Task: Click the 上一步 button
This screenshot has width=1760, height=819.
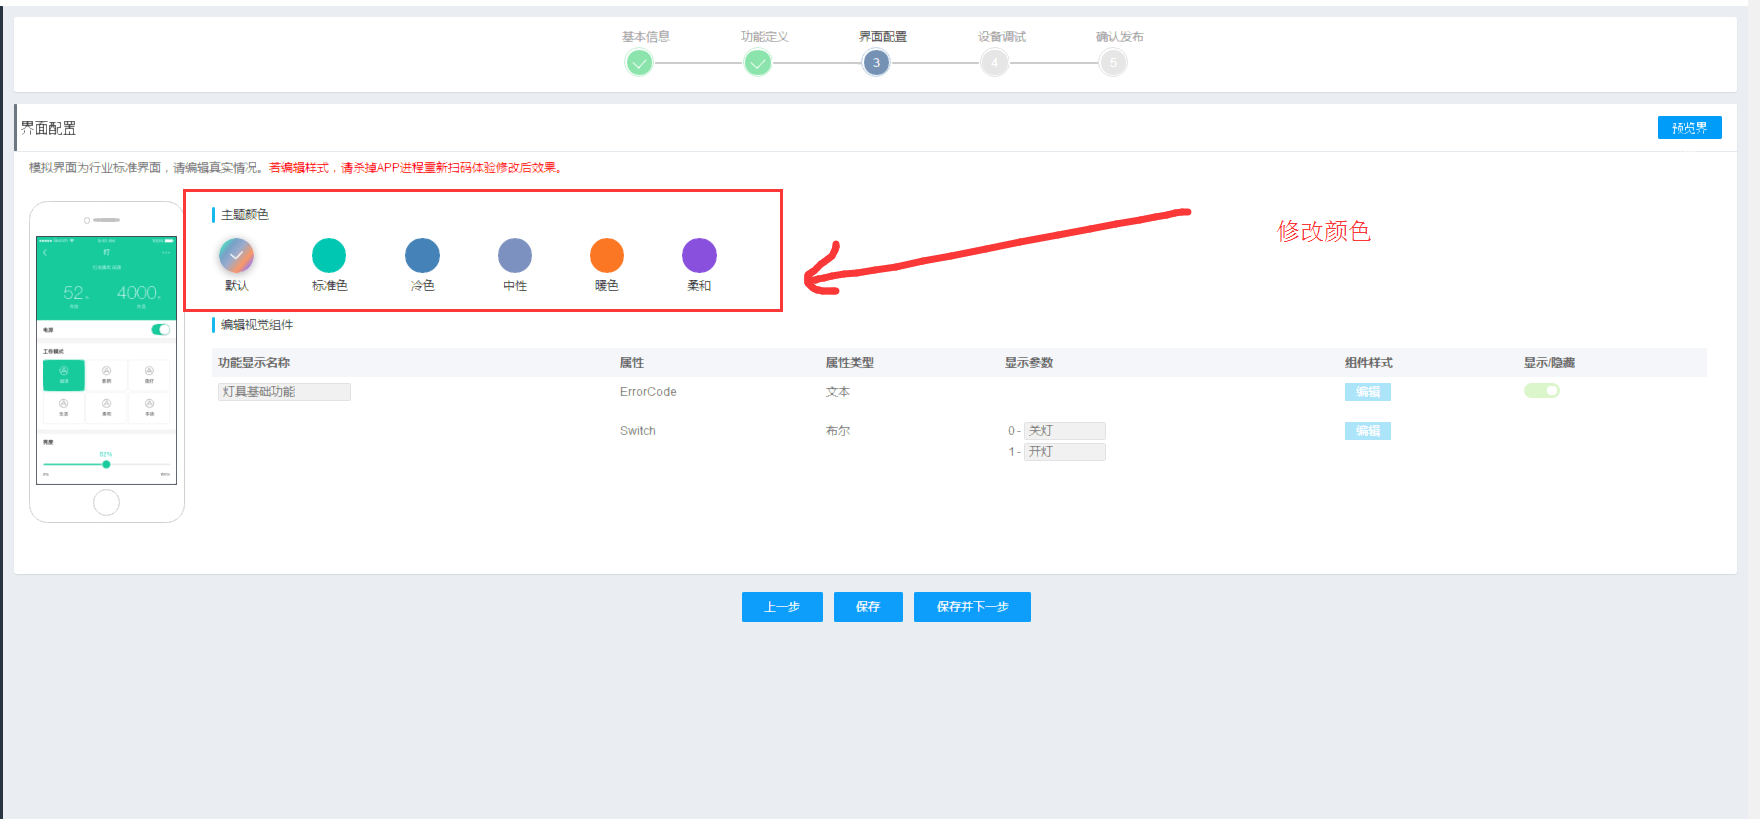Action: 782,607
